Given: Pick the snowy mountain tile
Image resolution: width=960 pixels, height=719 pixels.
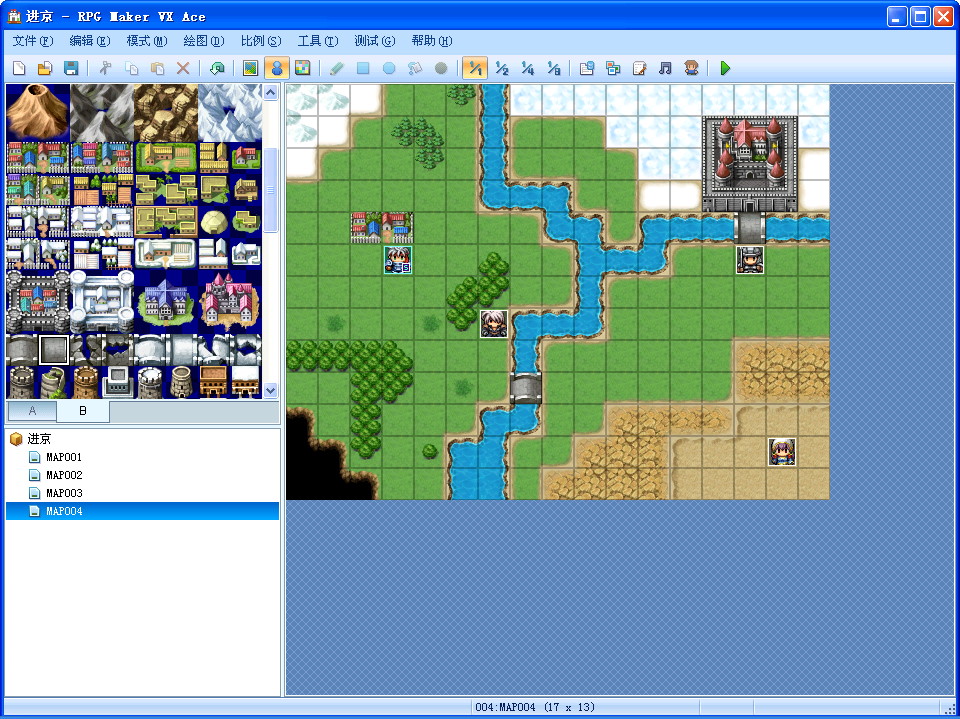Looking at the screenshot, I should tap(230, 113).
